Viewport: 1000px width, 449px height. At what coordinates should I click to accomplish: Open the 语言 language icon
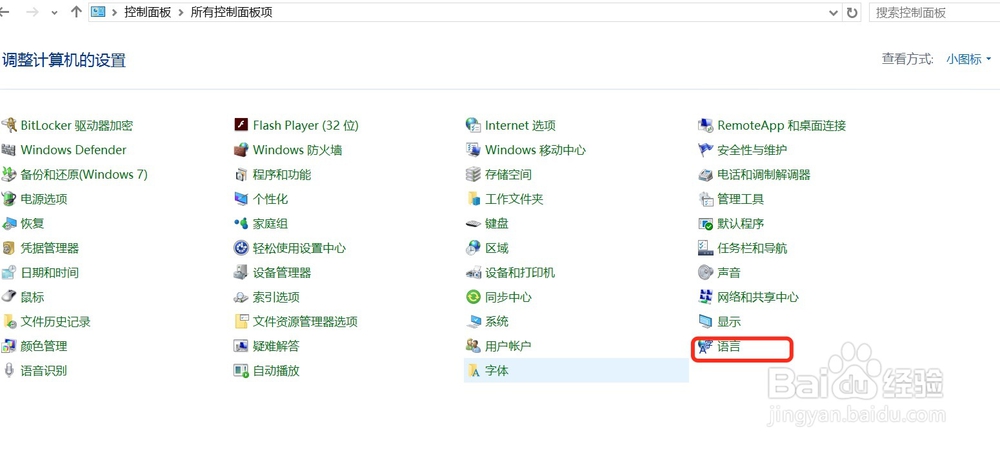705,346
